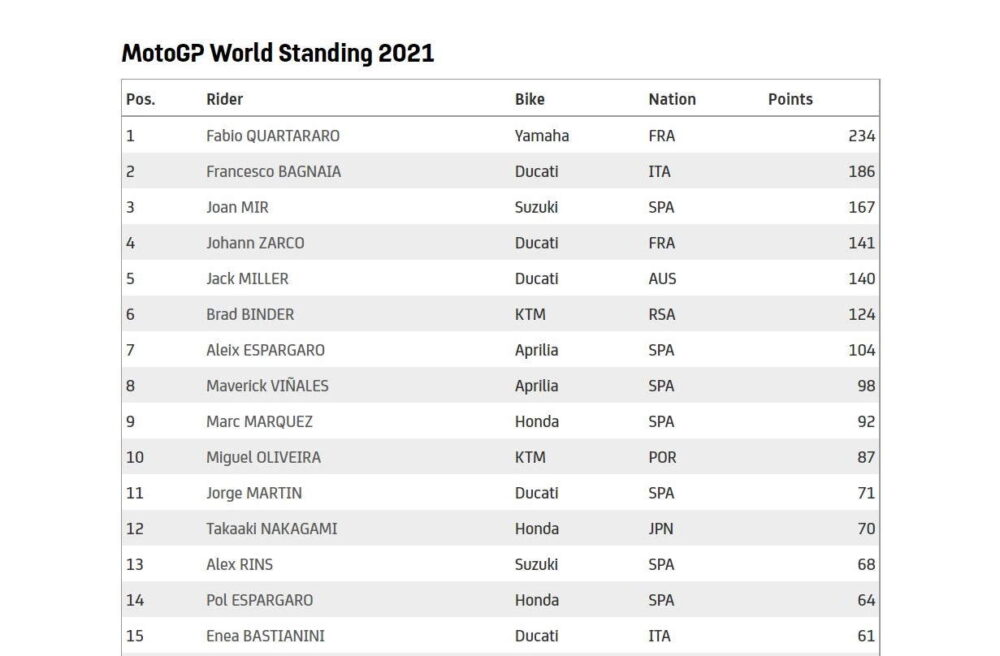Click Jack MILLER rider name
Viewport: 1000px width, 656px height.
tap(247, 279)
